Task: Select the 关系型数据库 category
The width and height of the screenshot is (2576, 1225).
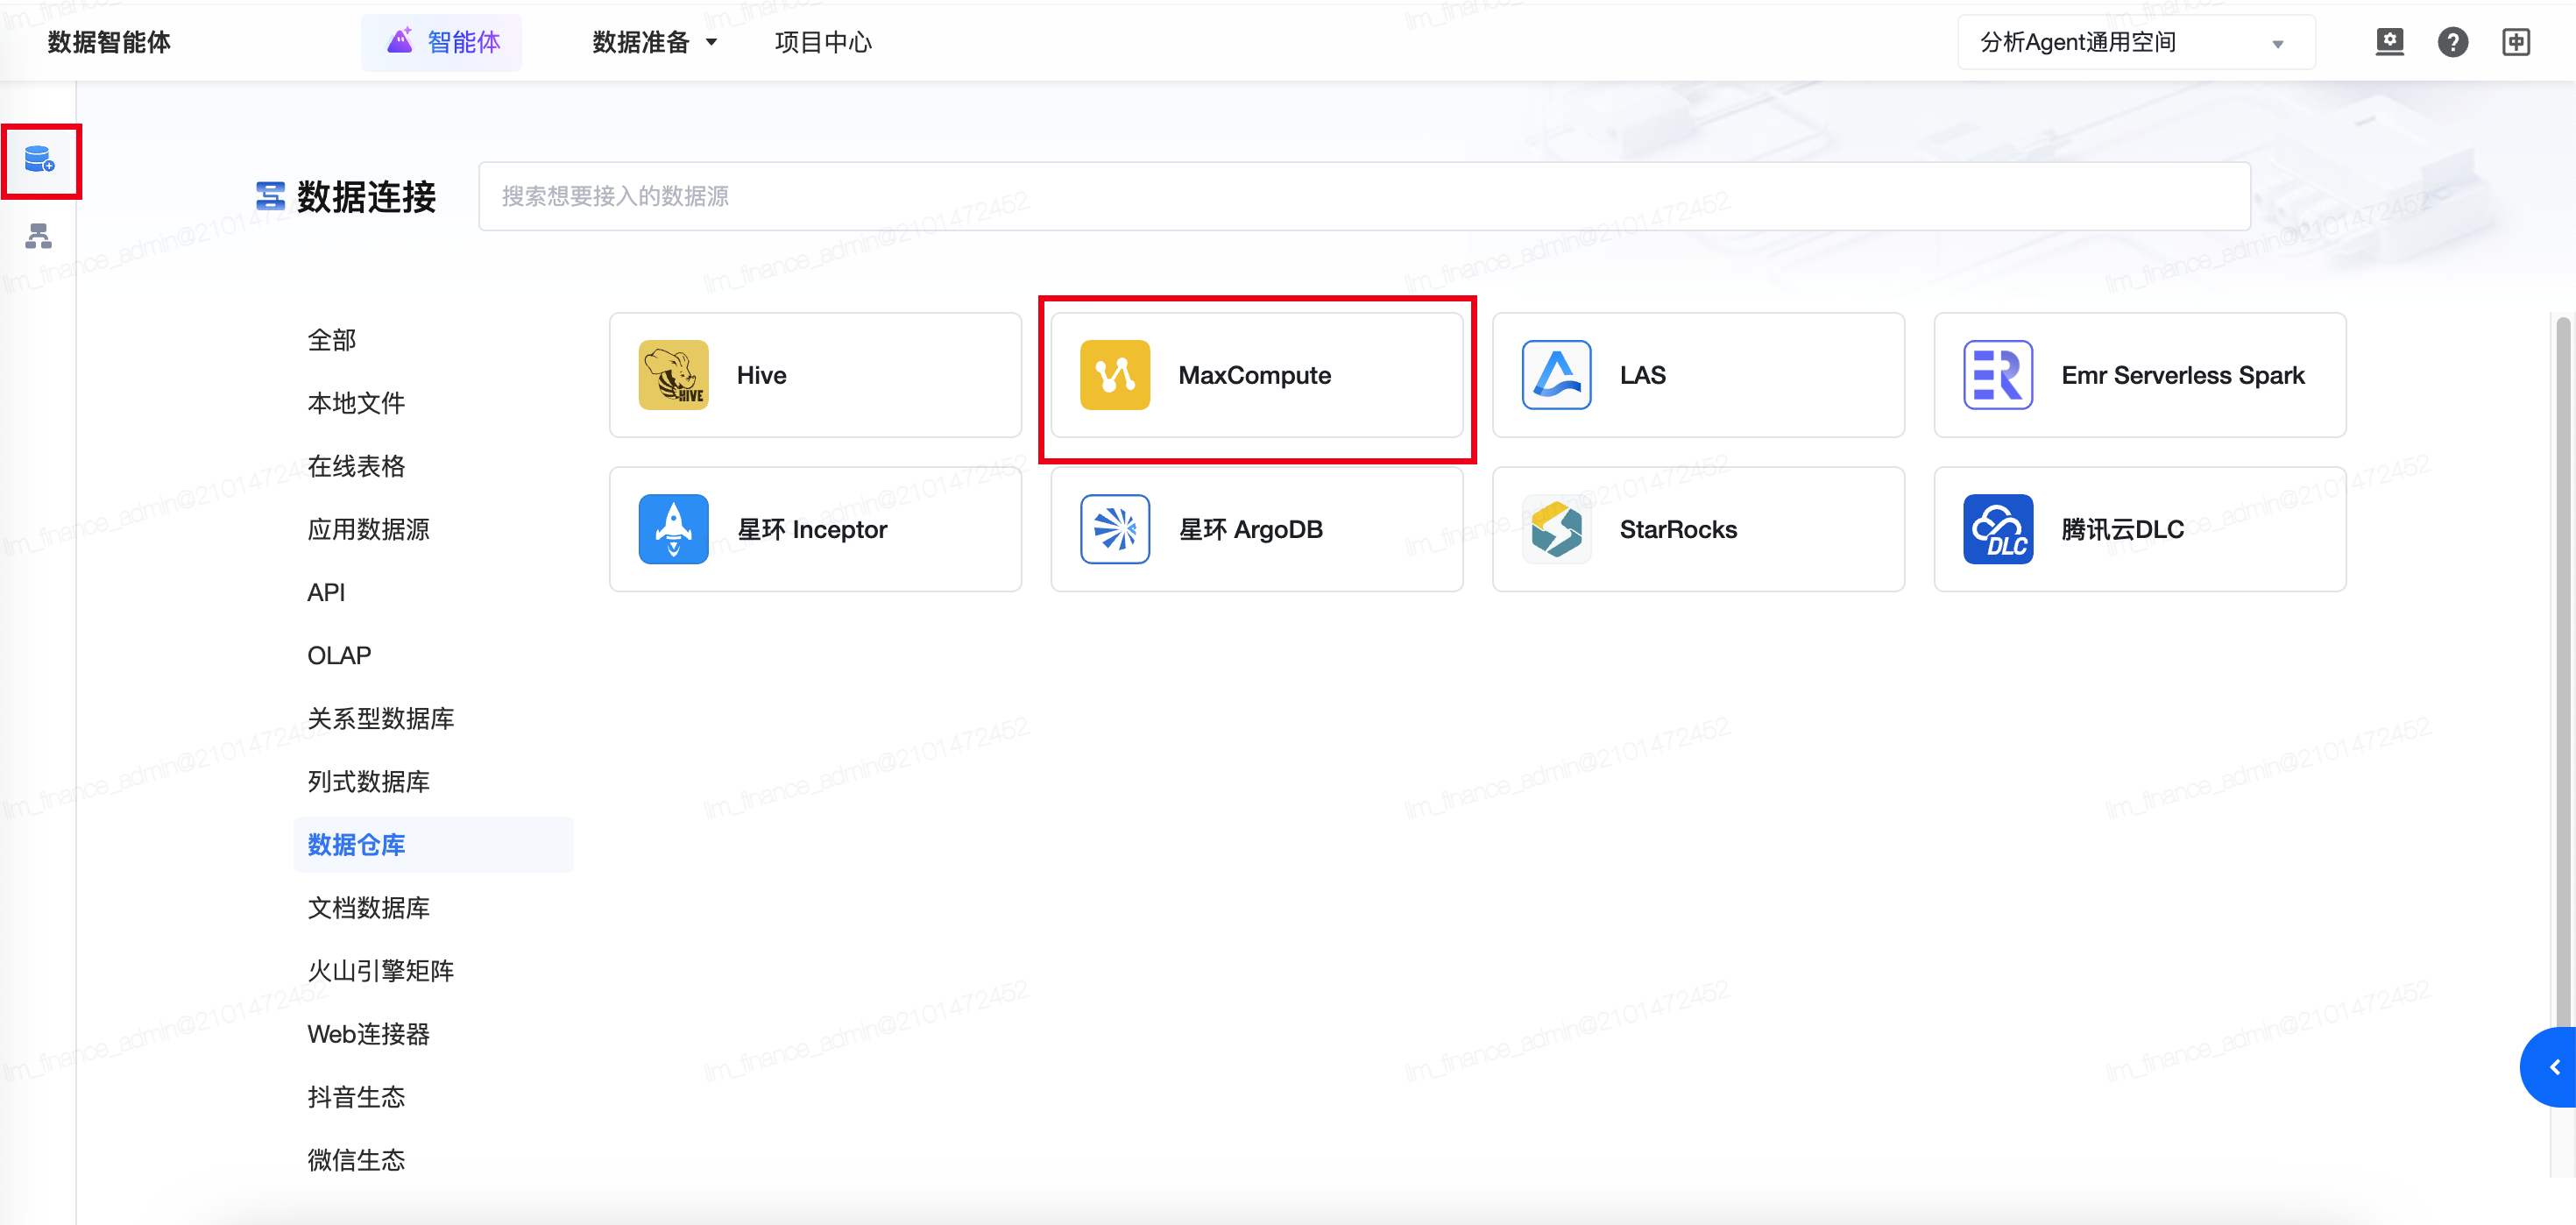Action: point(380,718)
